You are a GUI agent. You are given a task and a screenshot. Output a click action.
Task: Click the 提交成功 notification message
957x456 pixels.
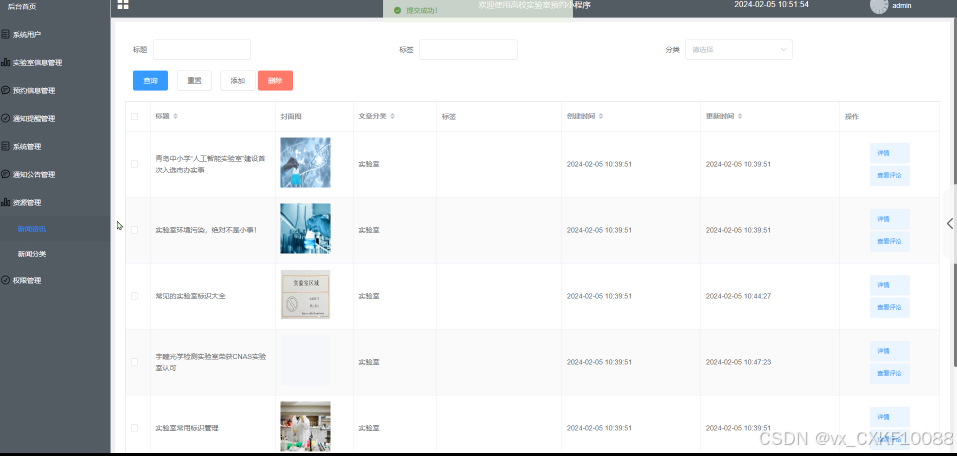click(477, 10)
